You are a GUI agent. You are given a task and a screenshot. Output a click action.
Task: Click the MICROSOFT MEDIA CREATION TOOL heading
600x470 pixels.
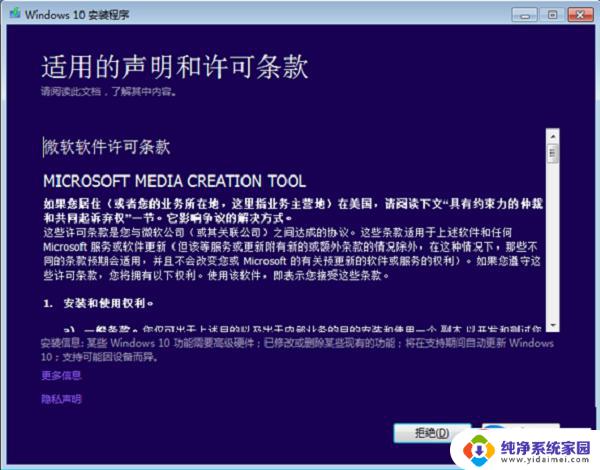pyautogui.click(x=174, y=181)
